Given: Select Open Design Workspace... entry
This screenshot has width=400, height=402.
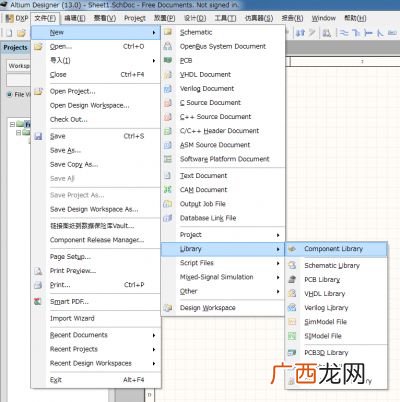Looking at the screenshot, I should pyautogui.click(x=96, y=105).
